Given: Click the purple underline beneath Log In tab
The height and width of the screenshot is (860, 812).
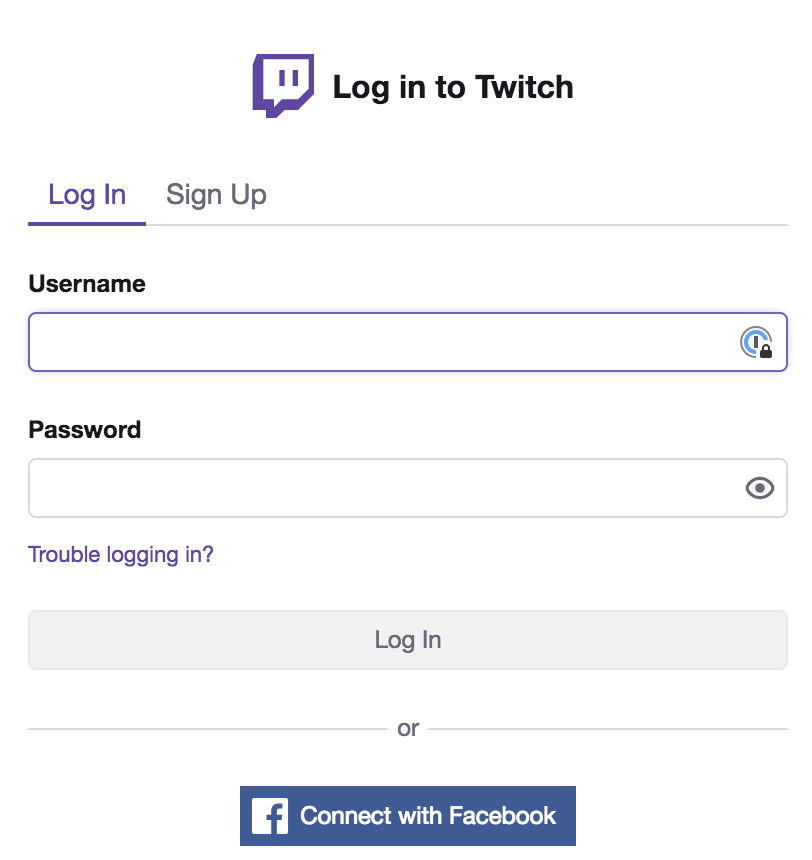Looking at the screenshot, I should (87, 223).
